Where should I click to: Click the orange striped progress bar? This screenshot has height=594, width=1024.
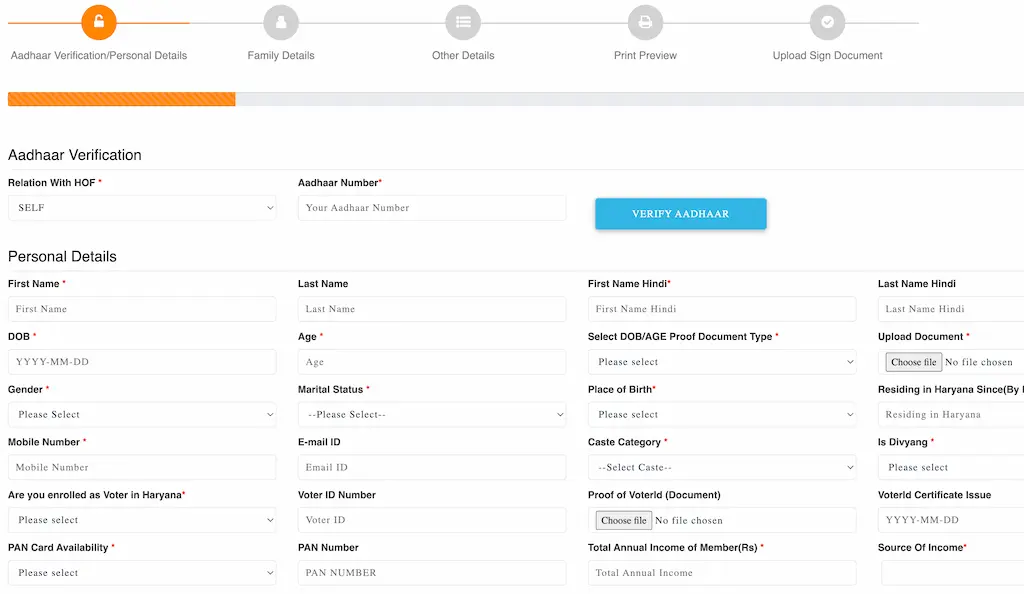tap(120, 98)
